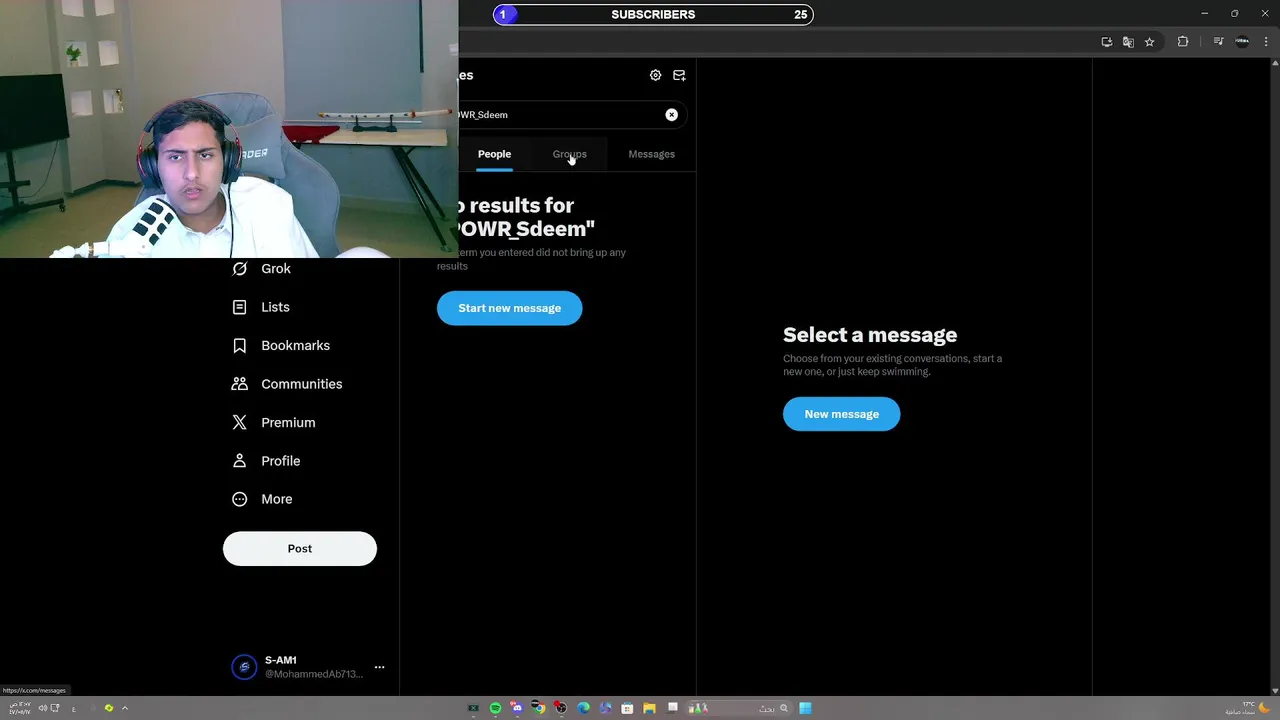Switch to the Messages tab
This screenshot has height=720, width=1280.
651,154
